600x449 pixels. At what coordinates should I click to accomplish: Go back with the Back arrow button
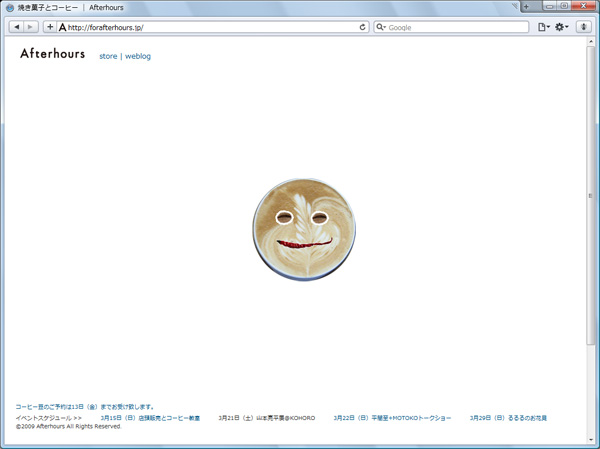pyautogui.click(x=15, y=27)
